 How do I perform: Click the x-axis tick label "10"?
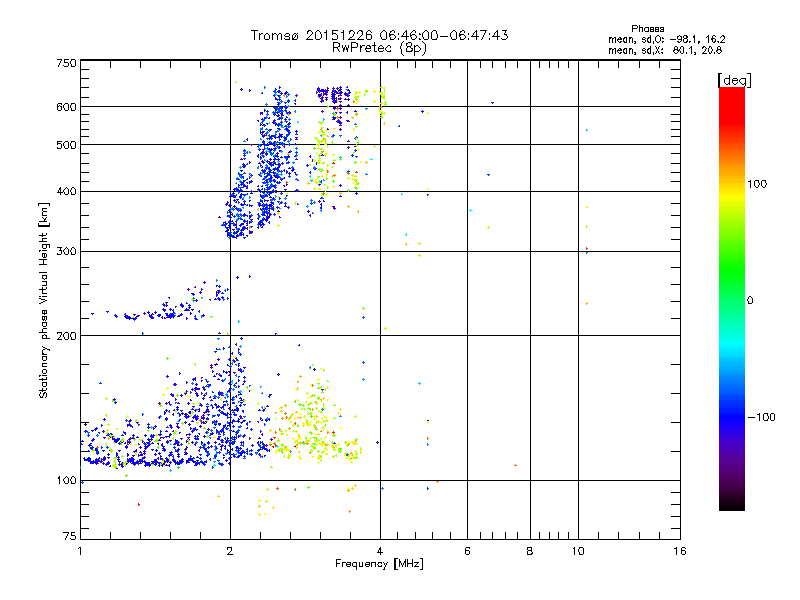tap(578, 551)
